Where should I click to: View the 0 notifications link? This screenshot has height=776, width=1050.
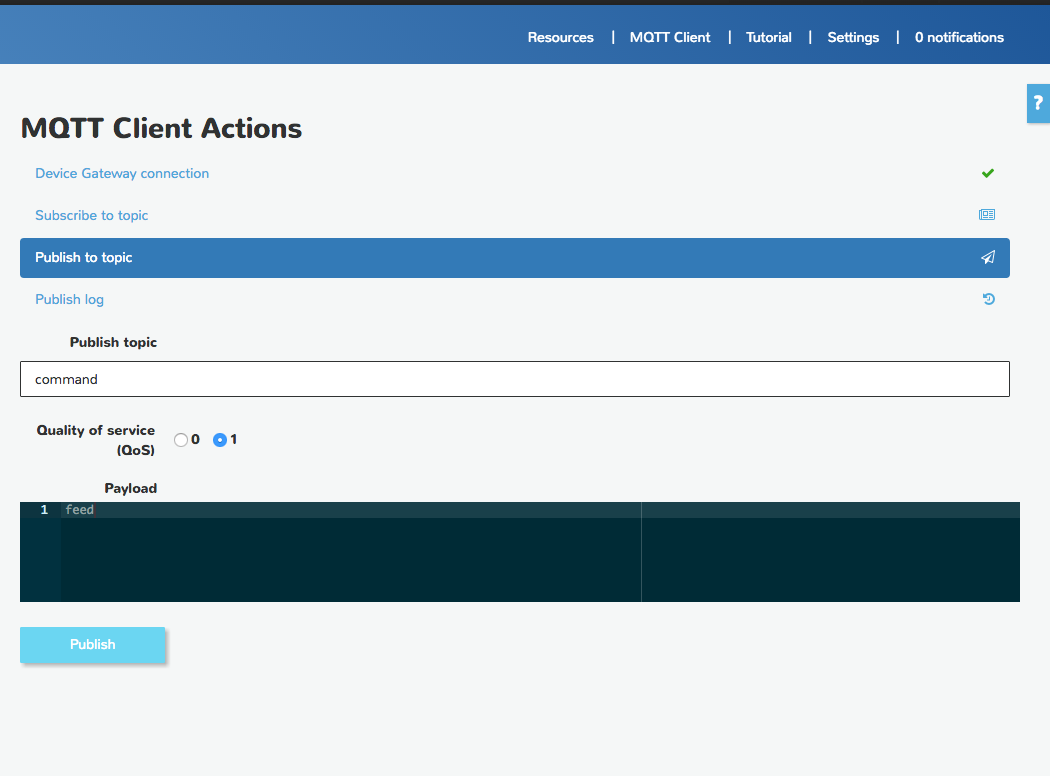tap(959, 37)
